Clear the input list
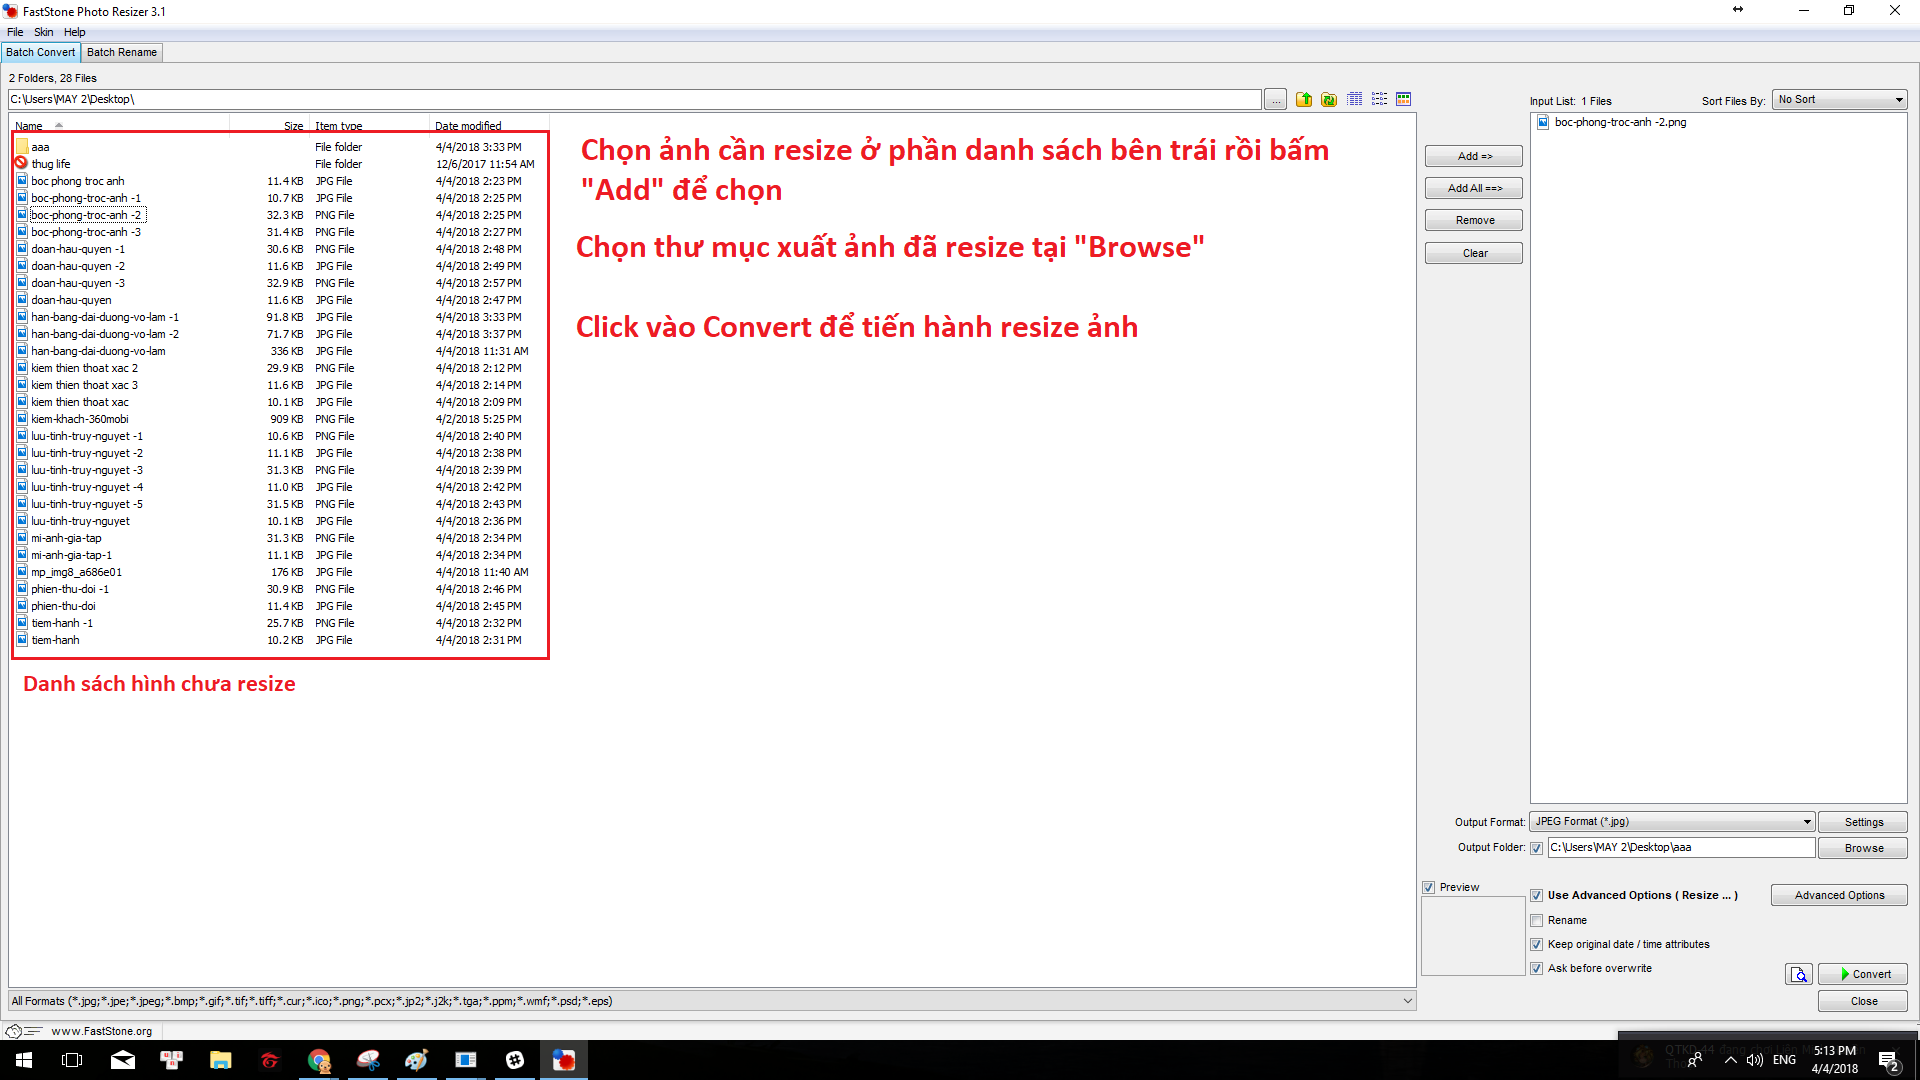1920x1080 pixels. coord(1474,253)
